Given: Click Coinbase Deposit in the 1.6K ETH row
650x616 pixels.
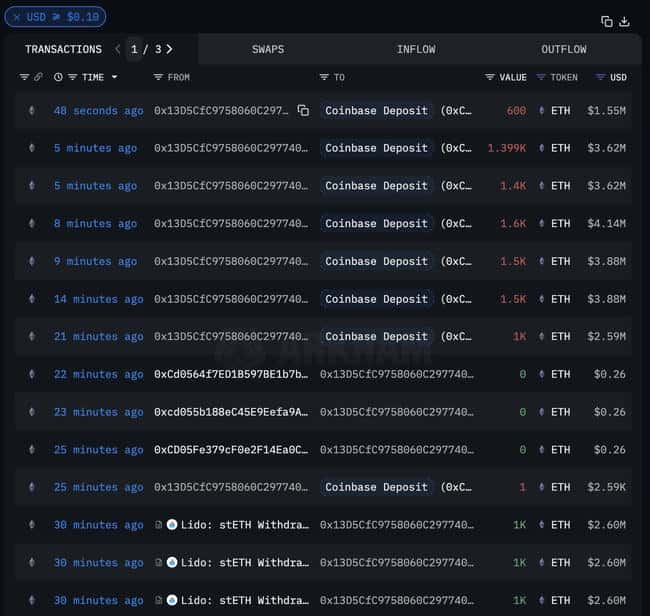Looking at the screenshot, I should click(376, 223).
